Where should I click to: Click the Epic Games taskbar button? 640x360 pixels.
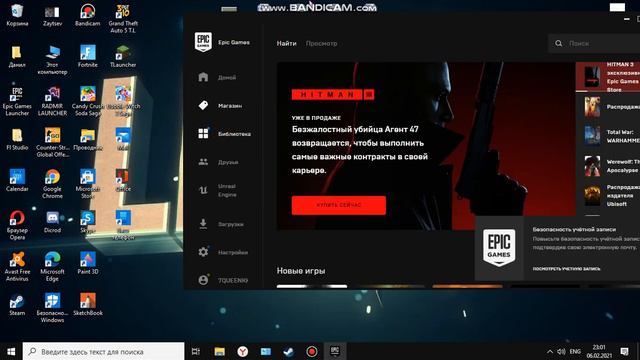335,351
